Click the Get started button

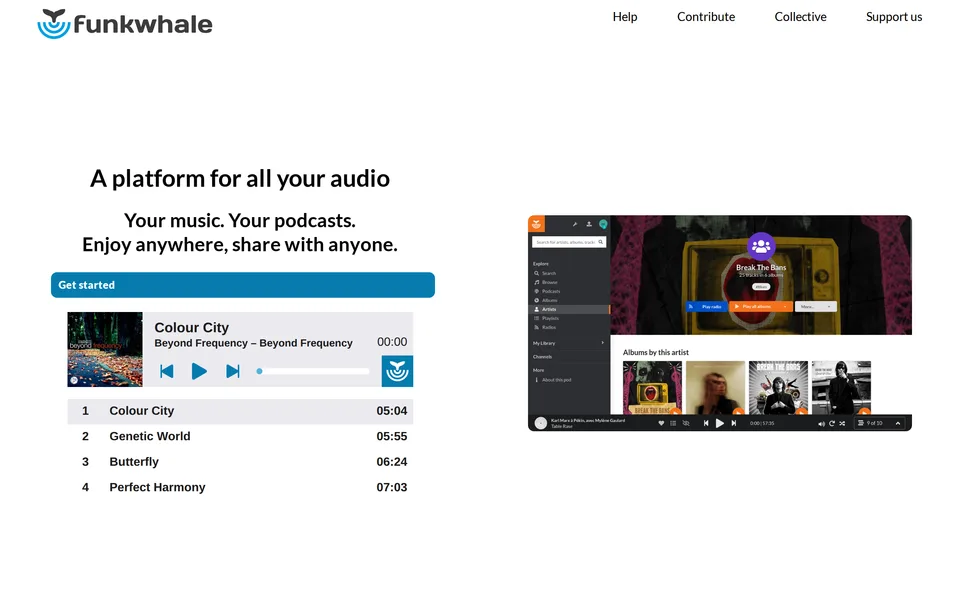[243, 285]
